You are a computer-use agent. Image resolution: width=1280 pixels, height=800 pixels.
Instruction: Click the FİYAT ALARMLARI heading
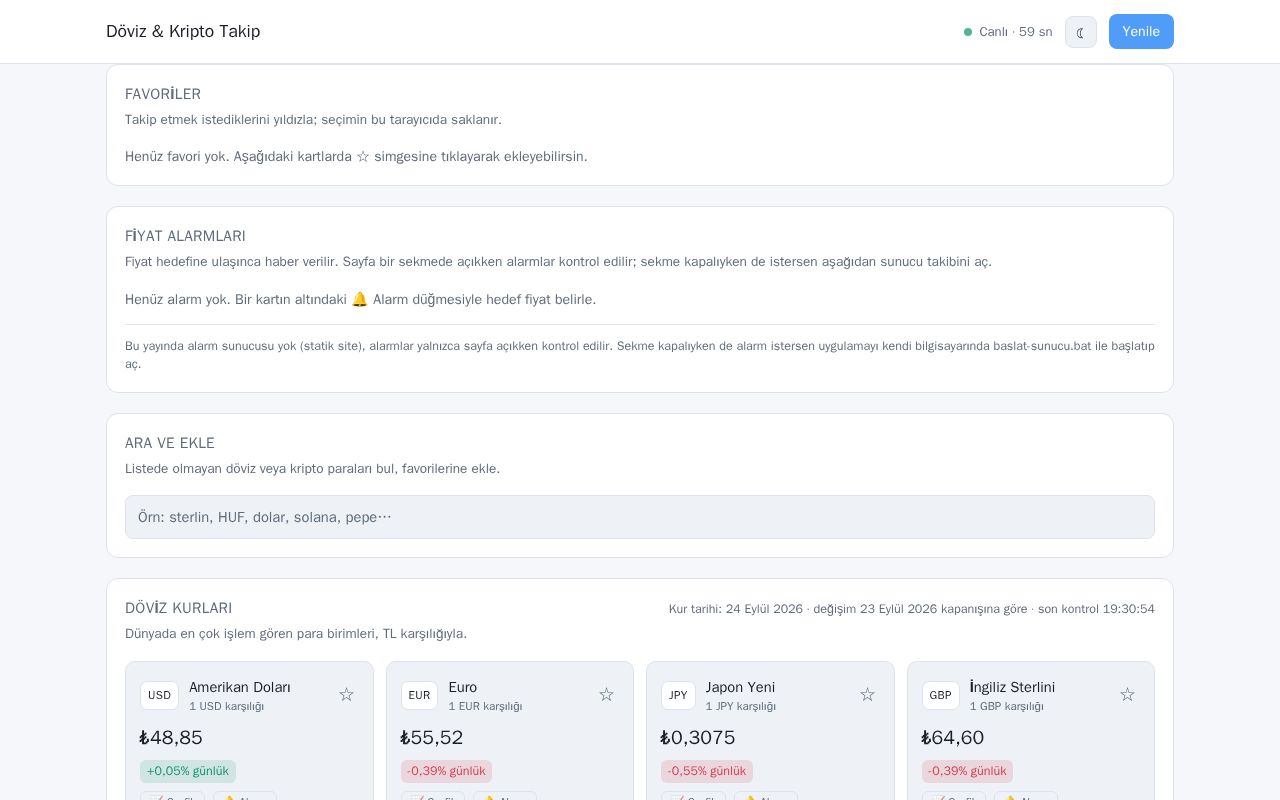coord(185,236)
